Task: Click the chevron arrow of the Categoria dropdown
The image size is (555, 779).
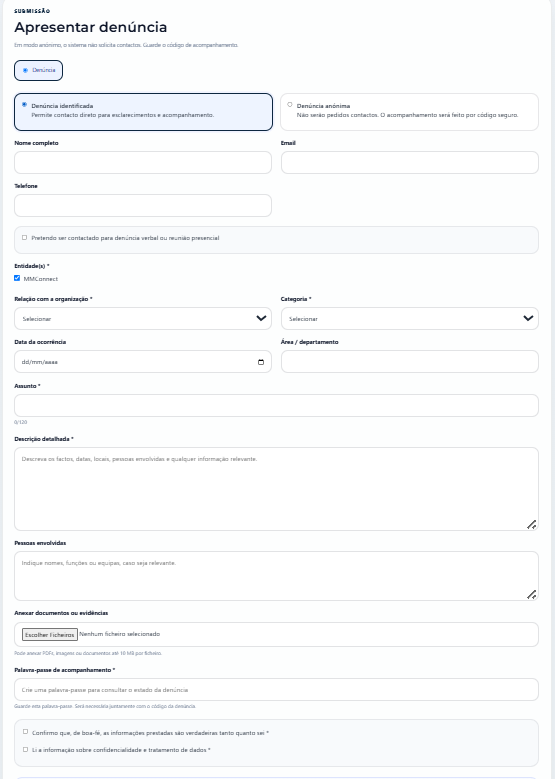Action: coord(528,318)
